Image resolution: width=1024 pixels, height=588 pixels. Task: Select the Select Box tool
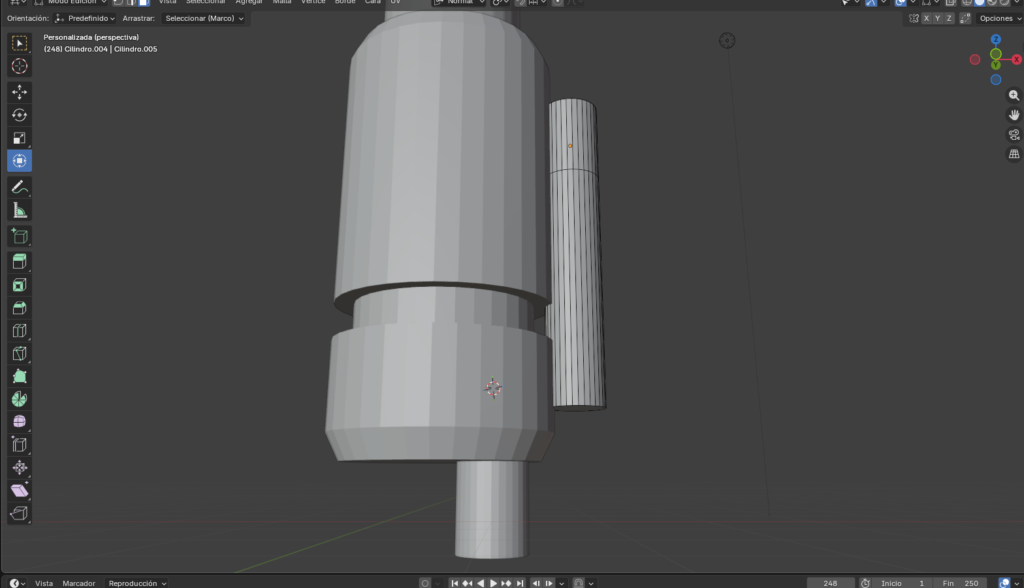coord(20,43)
